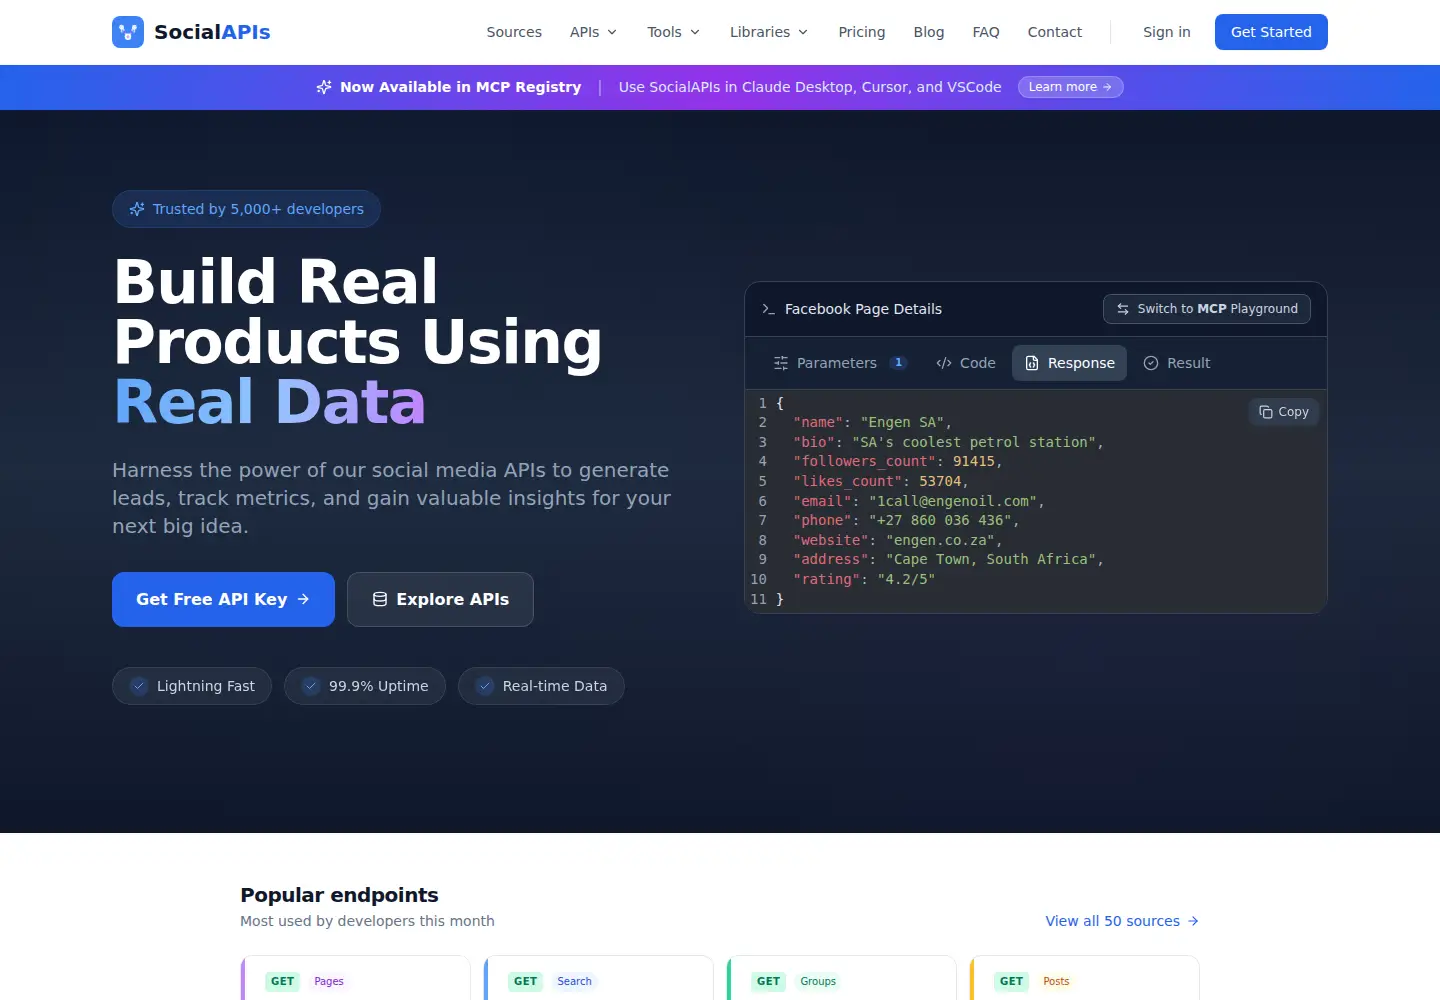Click the check circle icon next to Result

(1151, 363)
